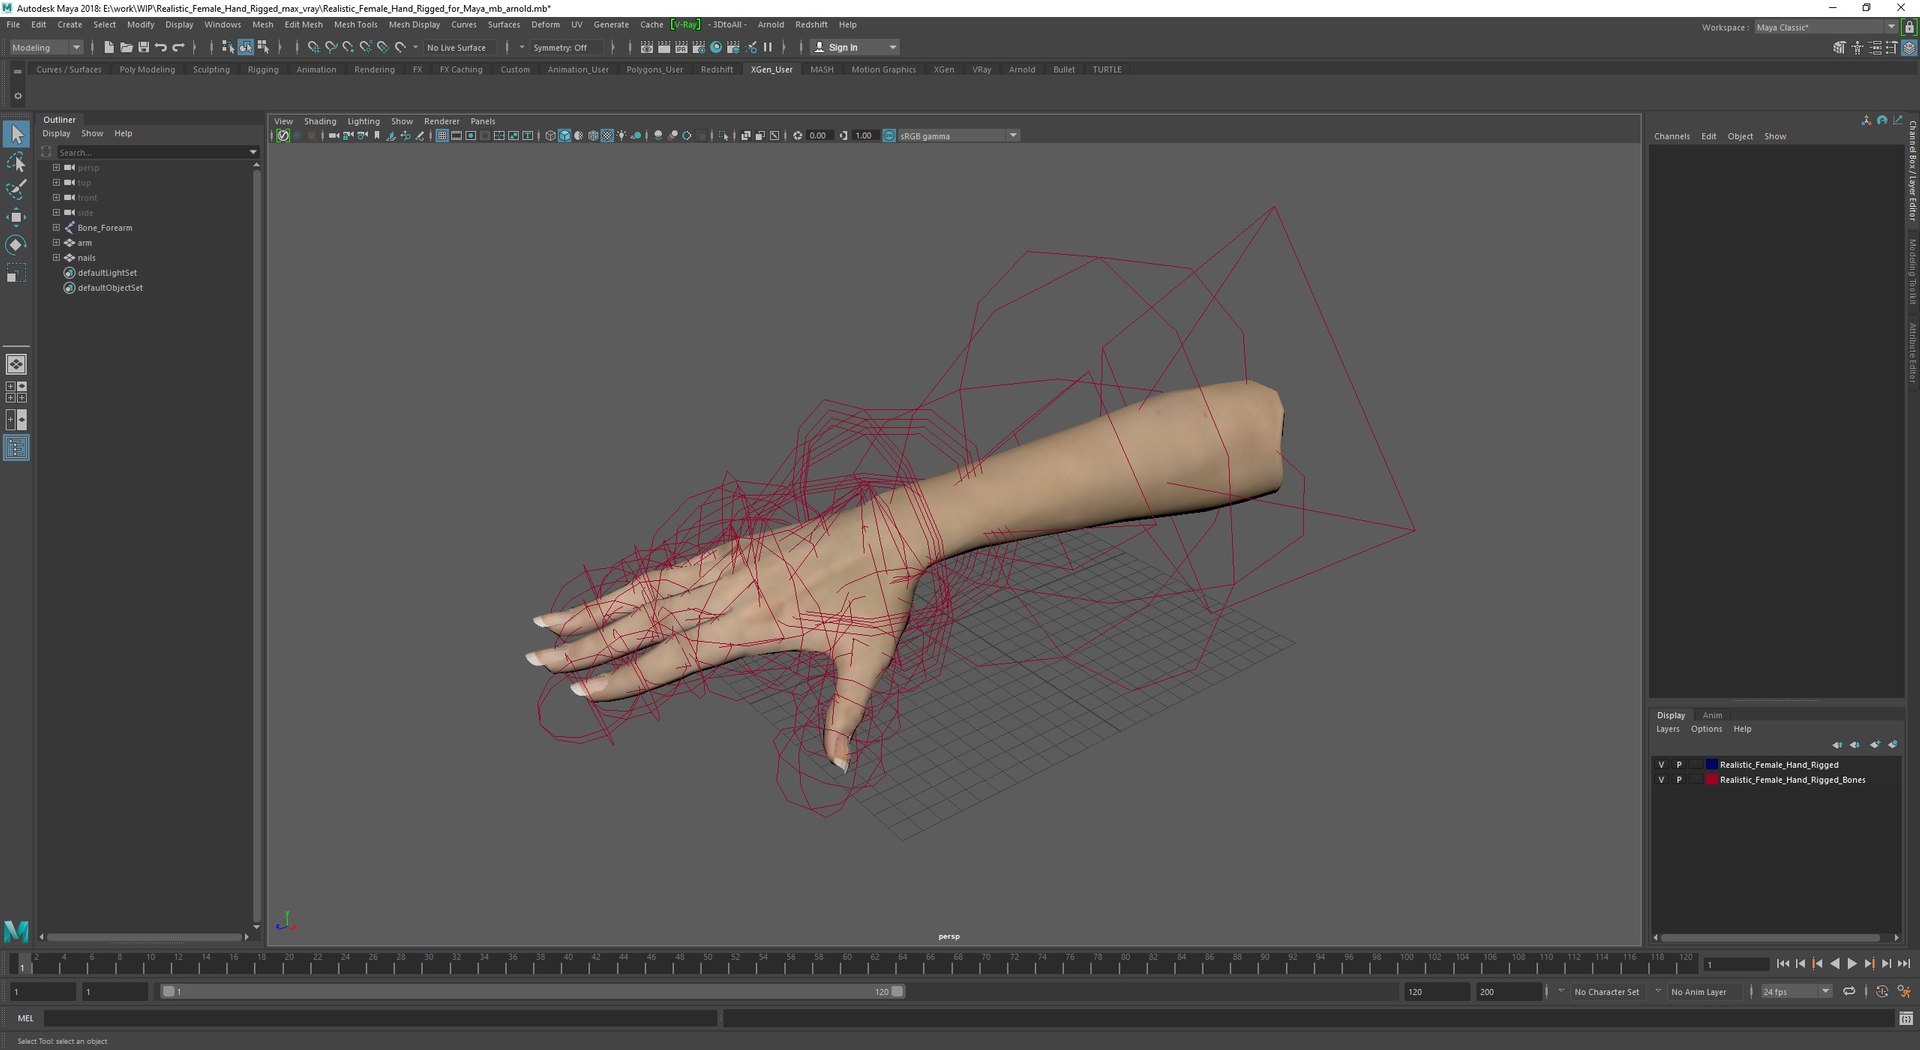
Task: Choose the Paint selection tool
Action: click(x=16, y=190)
